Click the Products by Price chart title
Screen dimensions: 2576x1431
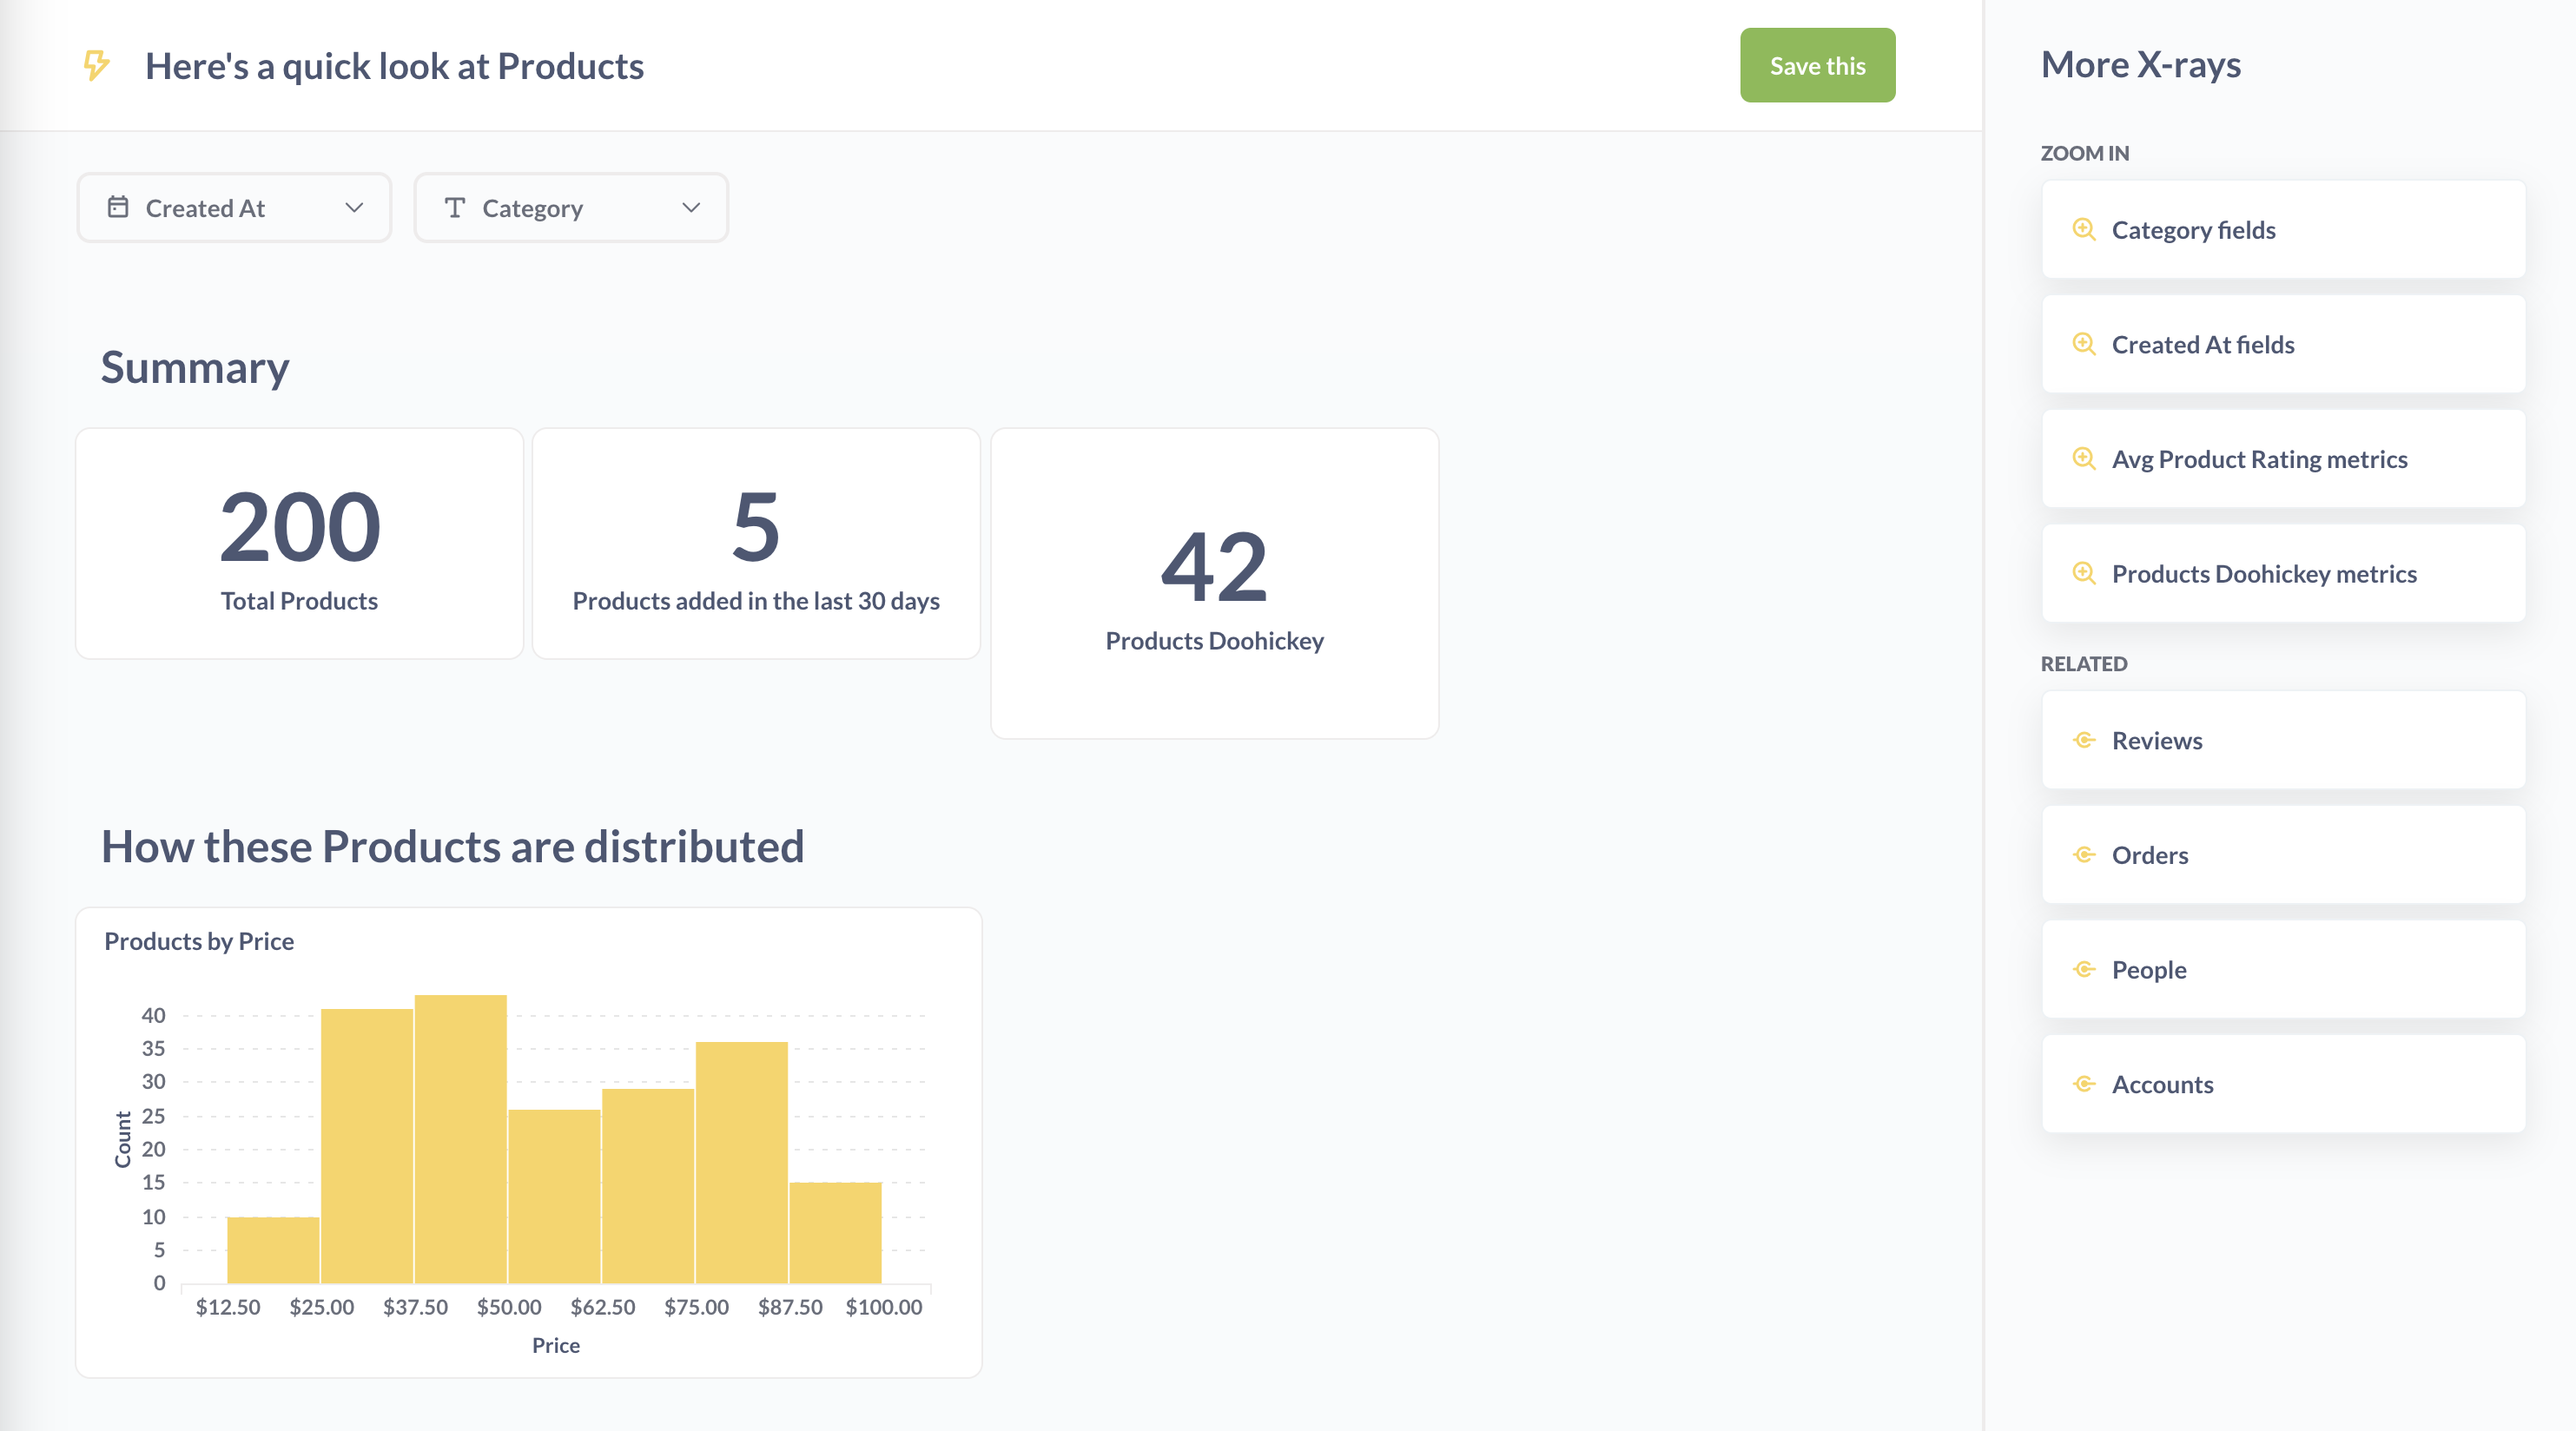click(x=199, y=941)
